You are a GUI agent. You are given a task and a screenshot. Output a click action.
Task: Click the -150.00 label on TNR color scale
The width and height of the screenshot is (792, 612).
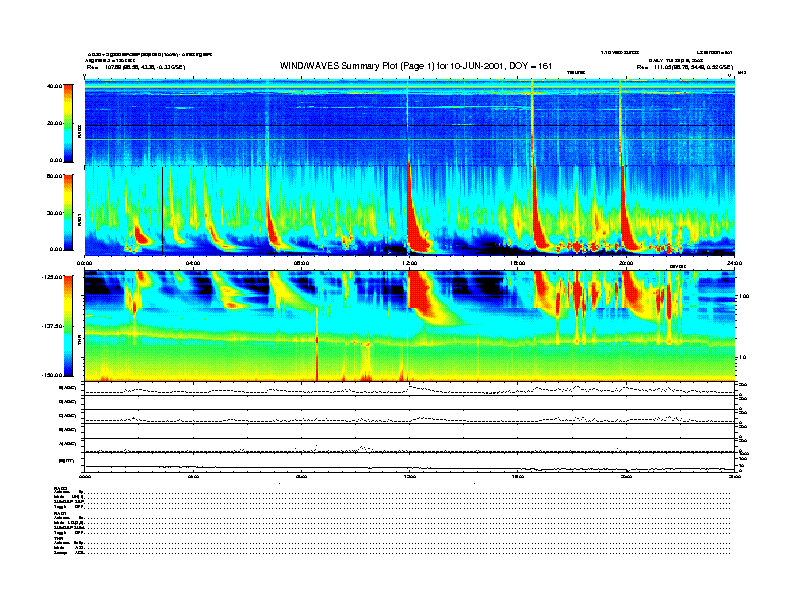point(52,375)
